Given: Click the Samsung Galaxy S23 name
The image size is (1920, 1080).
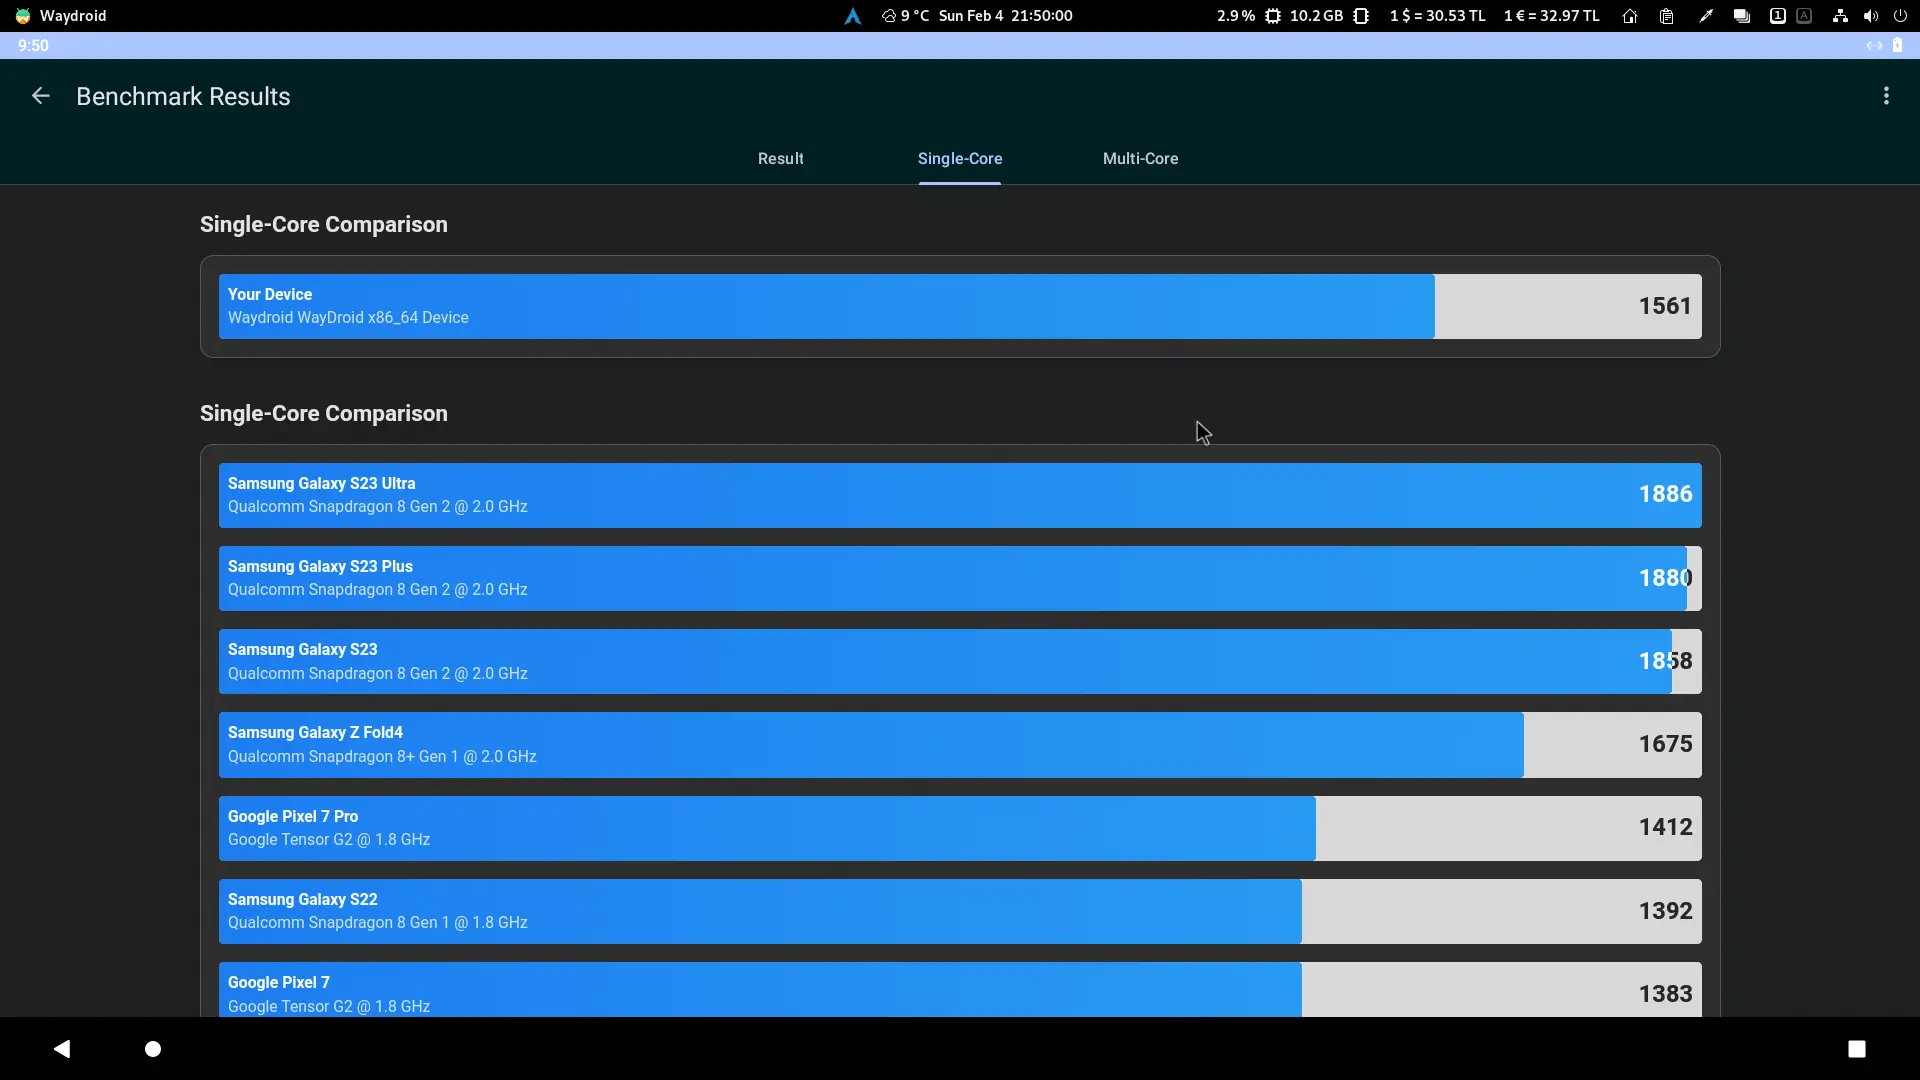Looking at the screenshot, I should pos(302,649).
